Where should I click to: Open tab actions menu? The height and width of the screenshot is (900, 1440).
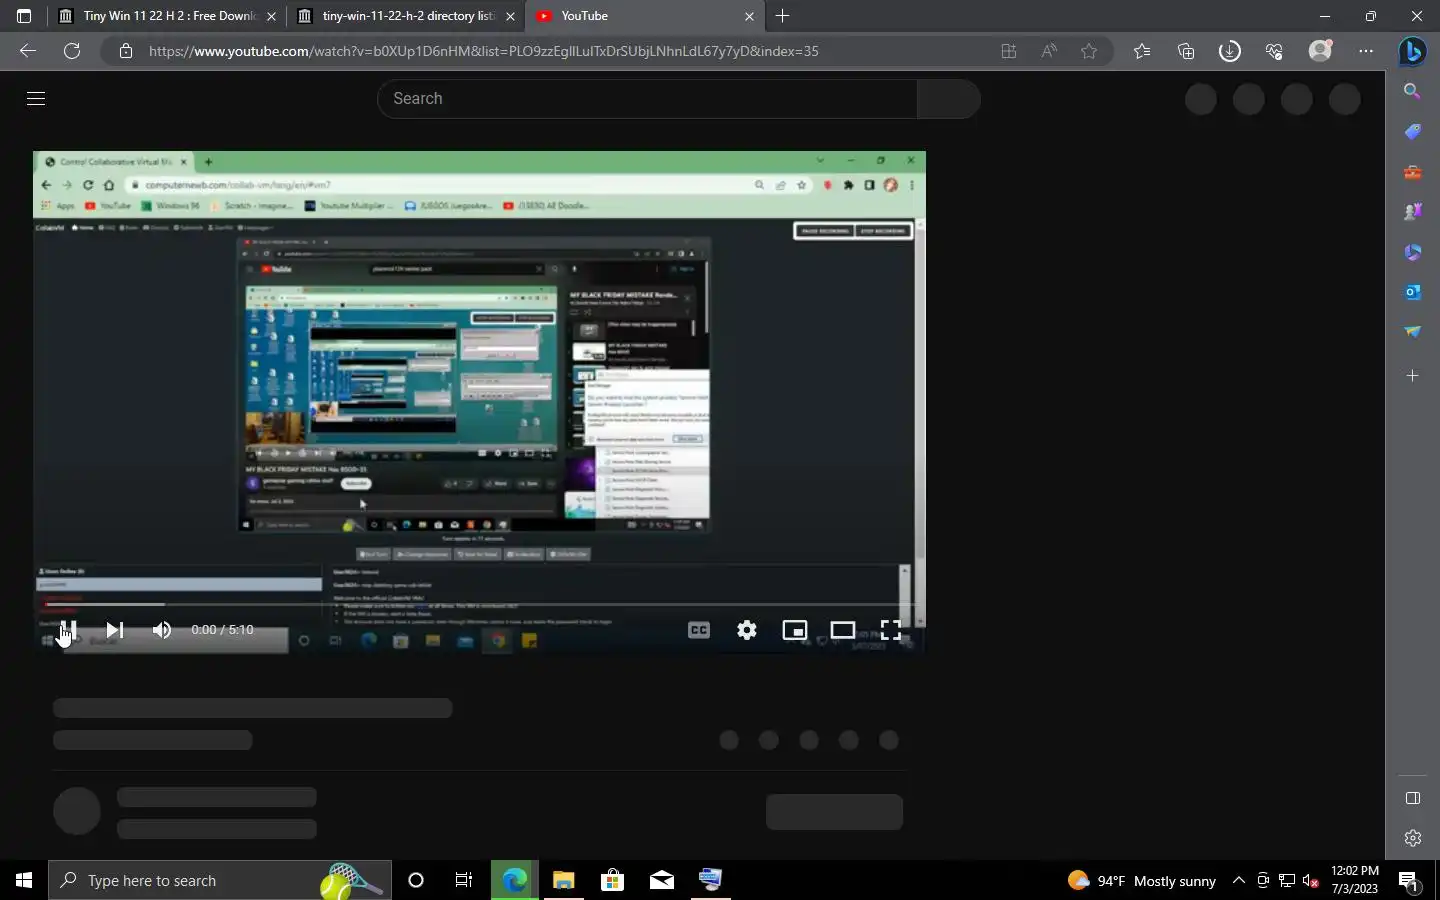(x=24, y=16)
